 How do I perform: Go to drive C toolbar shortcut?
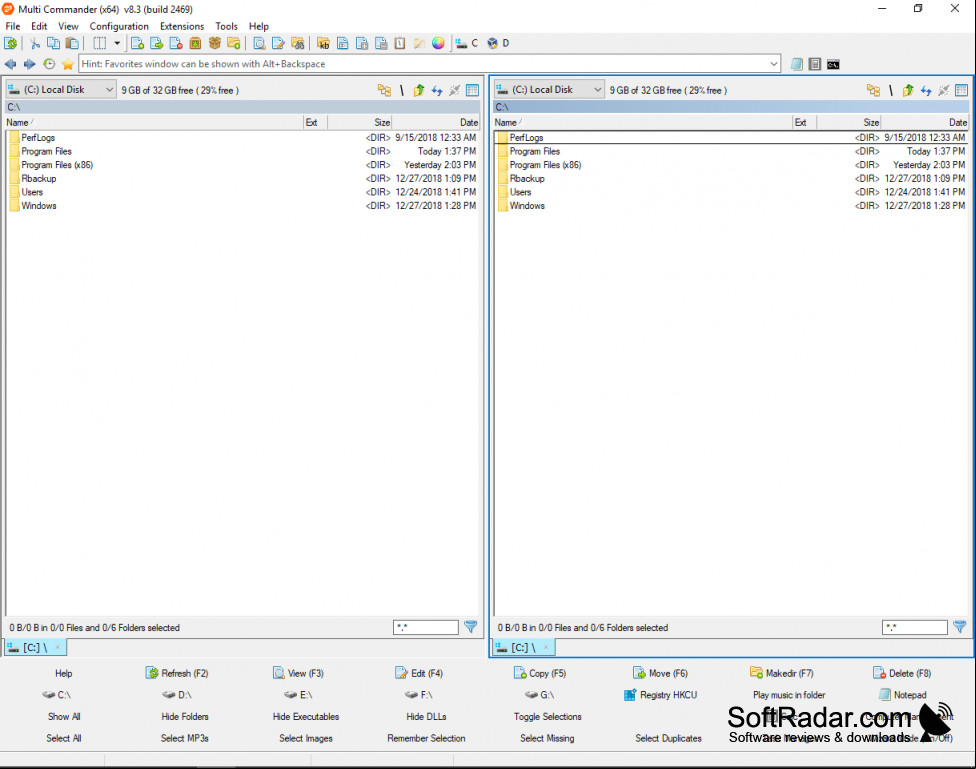click(x=466, y=43)
